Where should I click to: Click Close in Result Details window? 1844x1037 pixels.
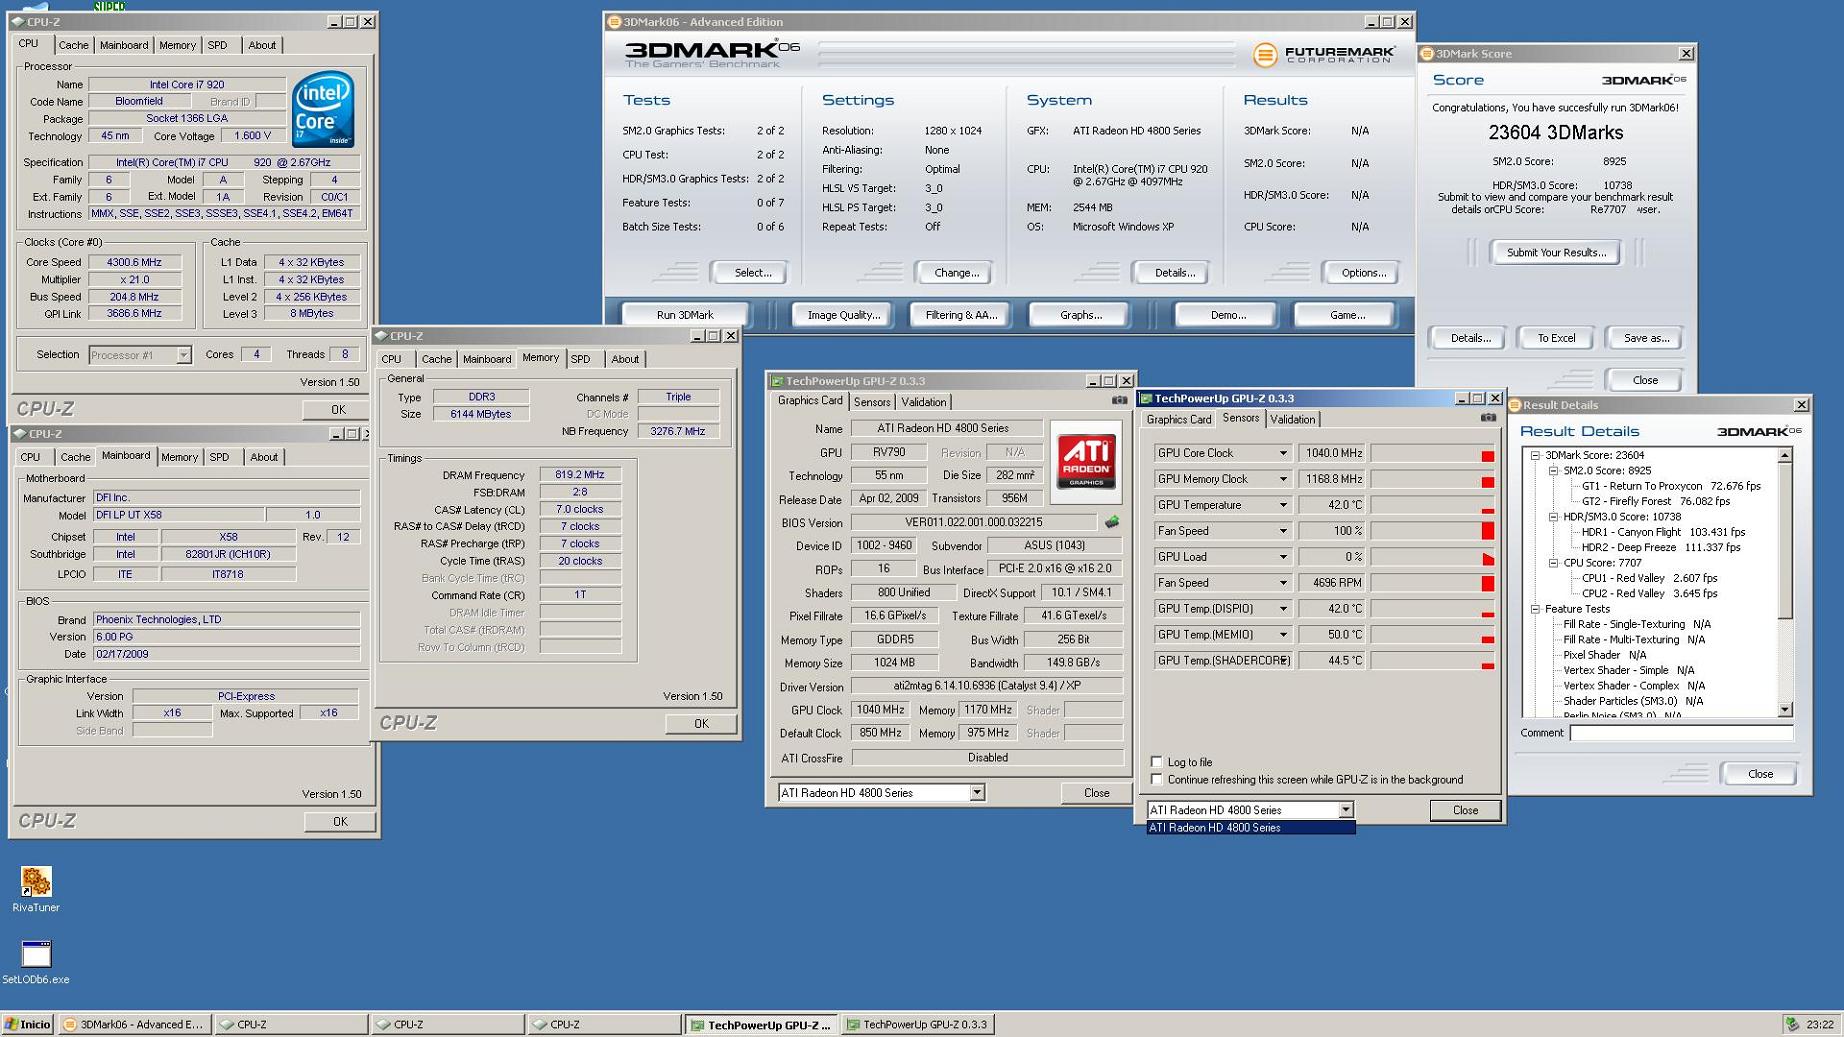click(1760, 774)
